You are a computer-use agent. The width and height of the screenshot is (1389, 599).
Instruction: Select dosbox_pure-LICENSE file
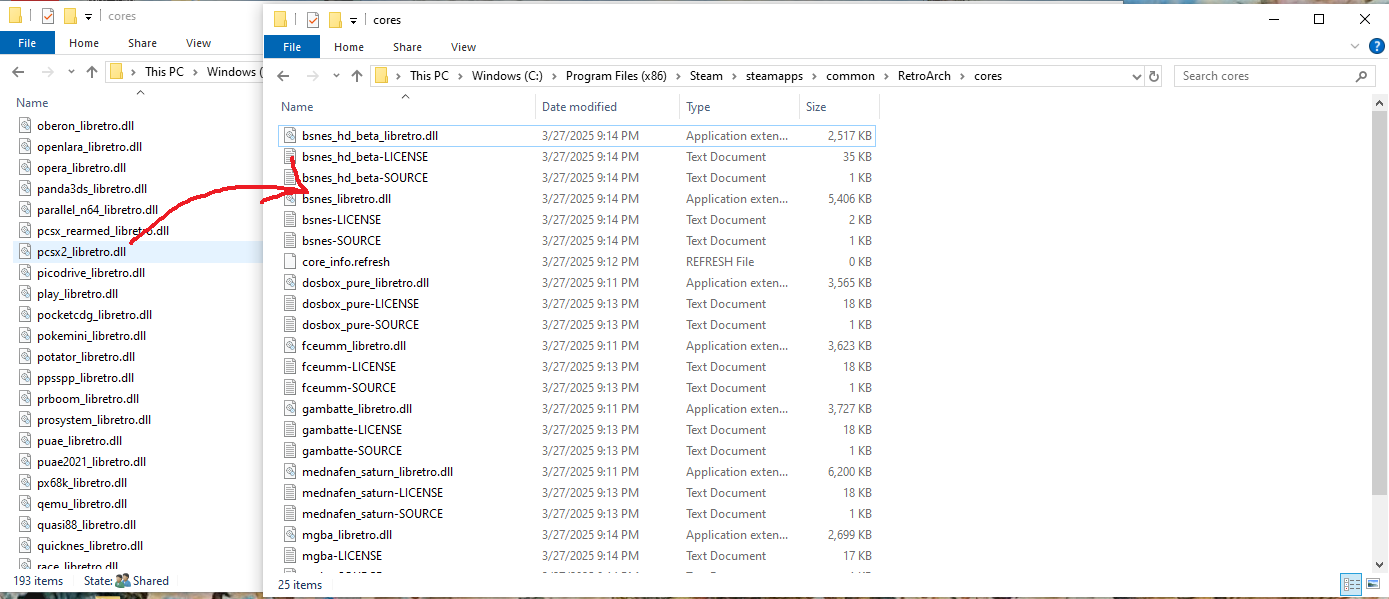pos(360,304)
